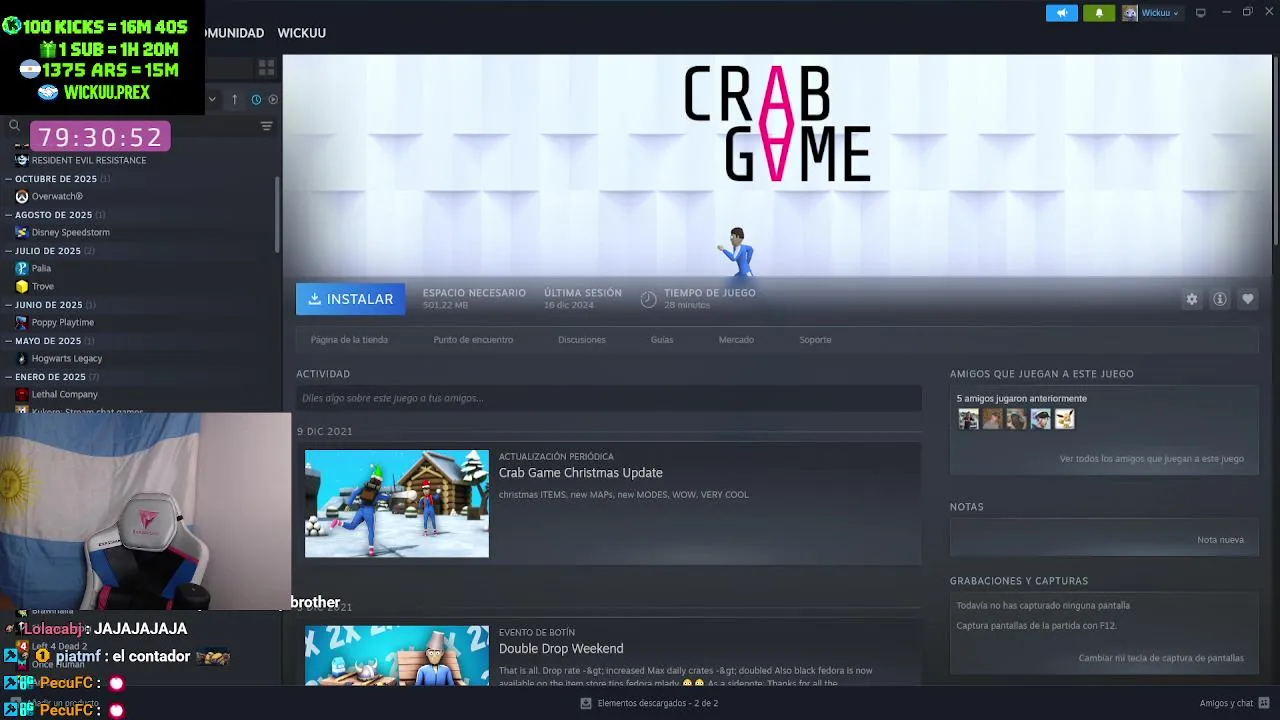Click the Trove yellow cube icon
Image resolution: width=1280 pixels, height=720 pixels.
pyautogui.click(x=22, y=287)
